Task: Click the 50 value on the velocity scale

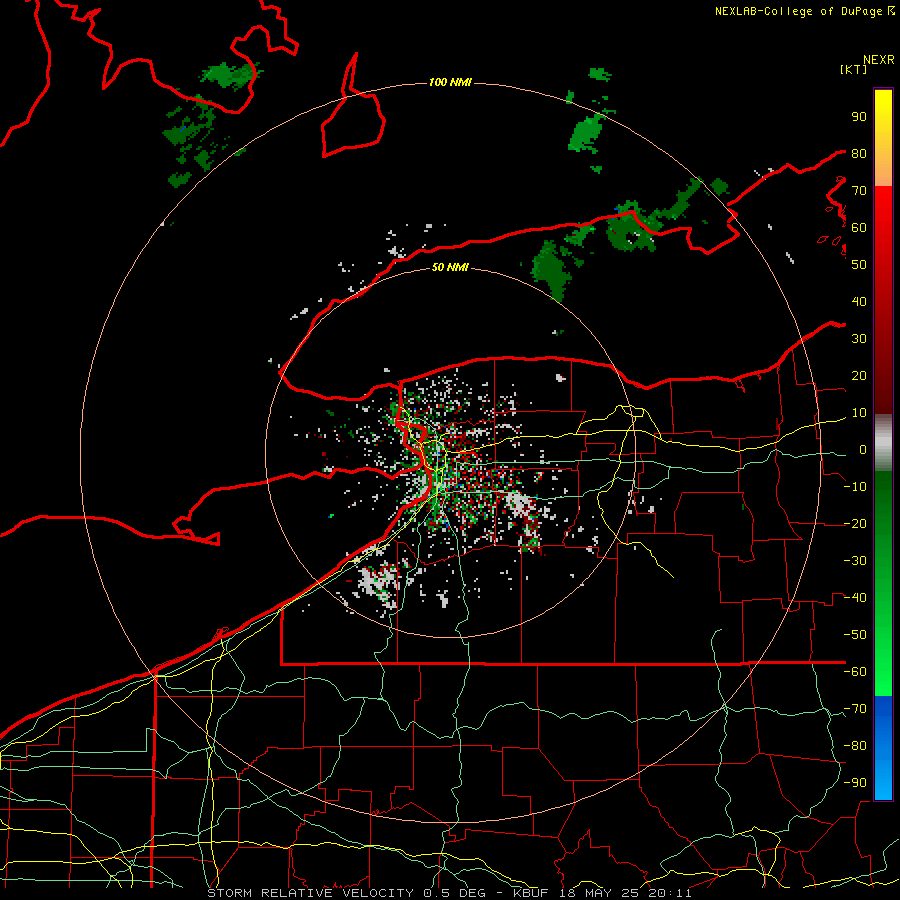Action: coord(859,265)
